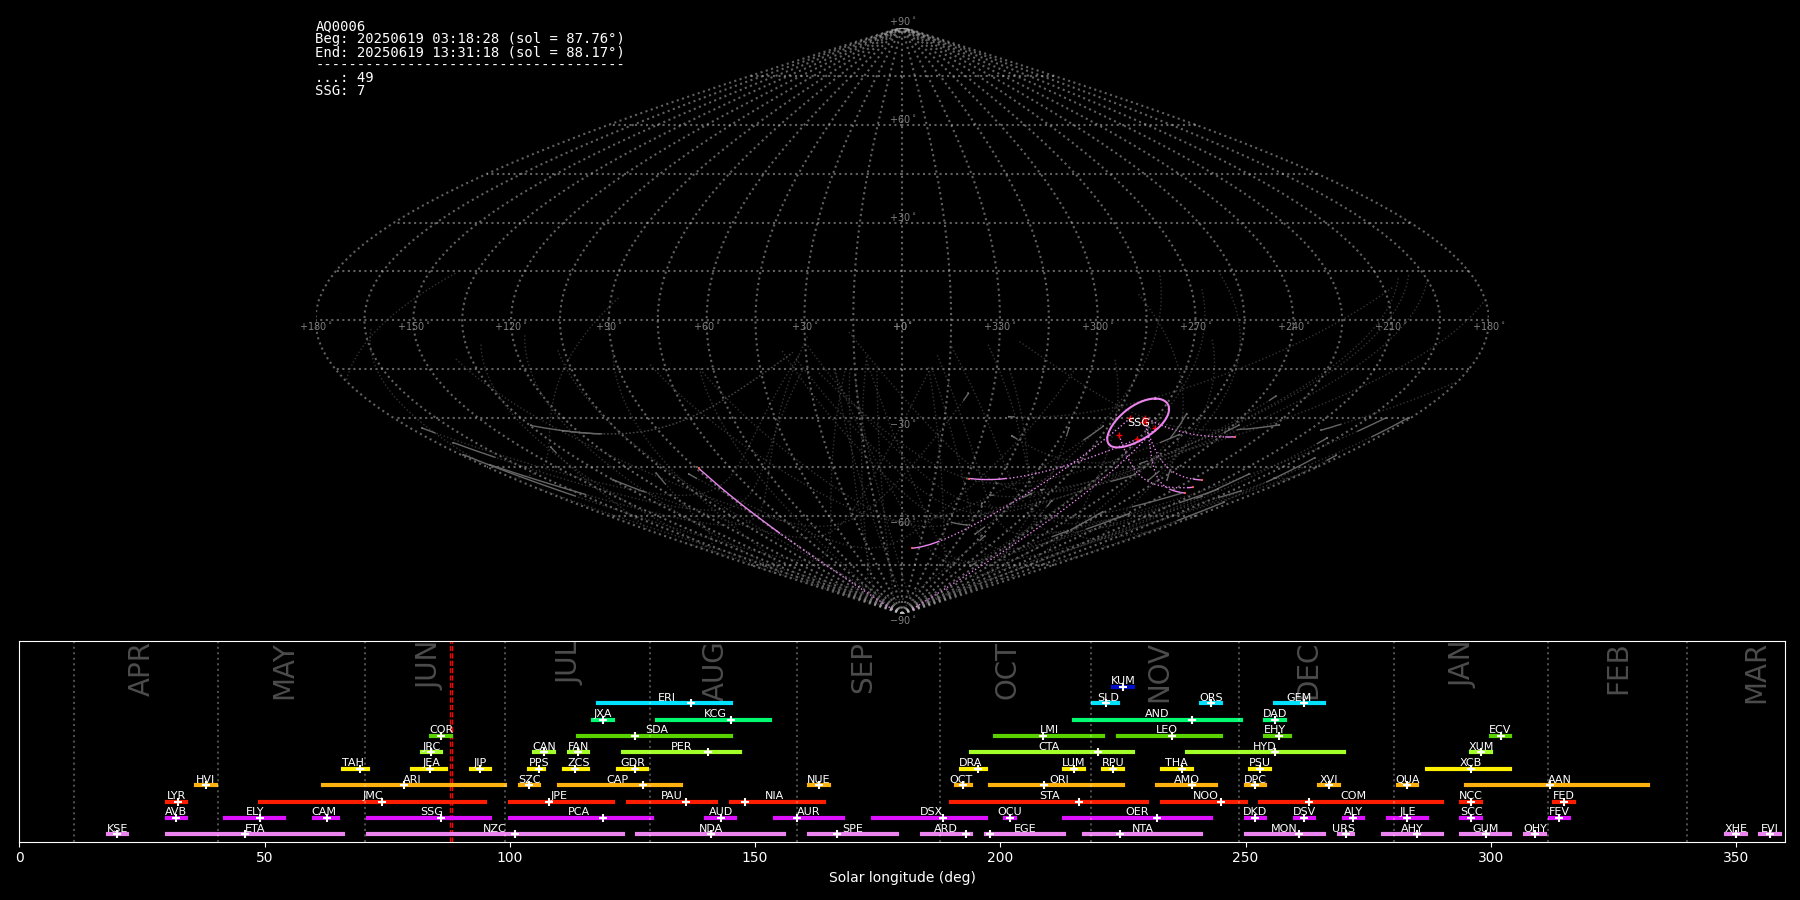Click the DRA shower label
The height and width of the screenshot is (900, 1800).
[x=970, y=763]
